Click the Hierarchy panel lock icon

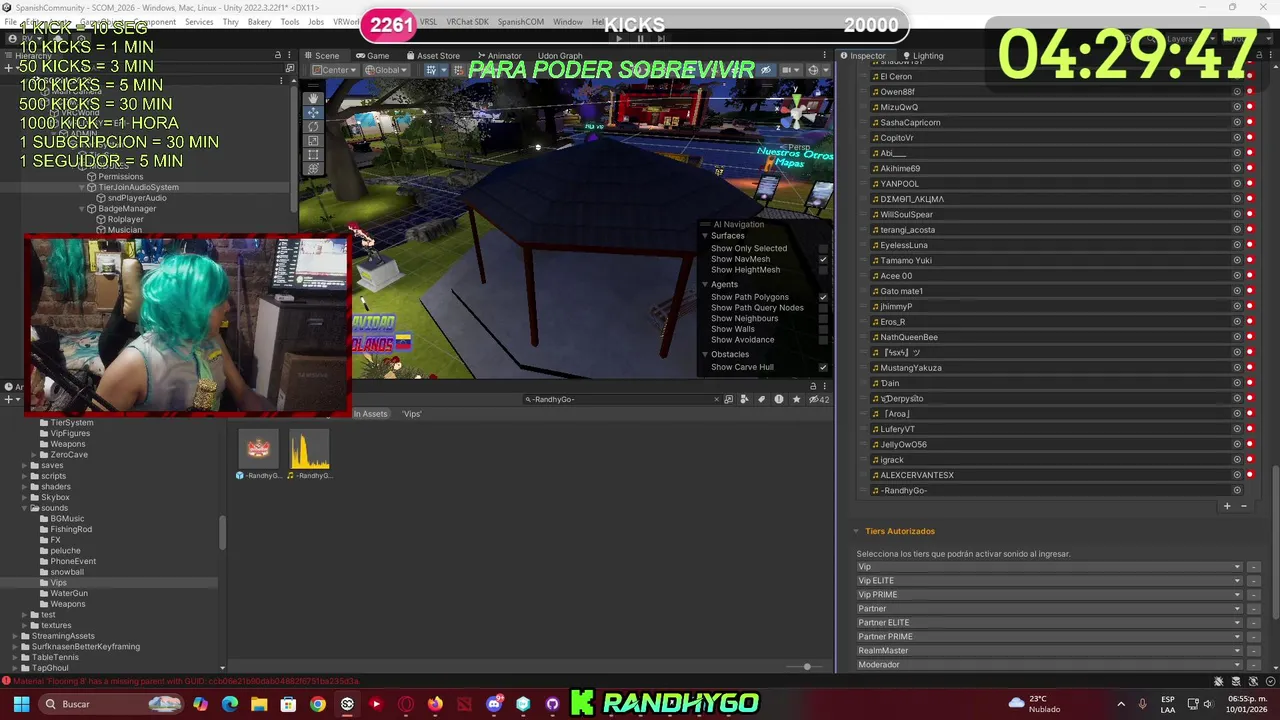point(278,55)
